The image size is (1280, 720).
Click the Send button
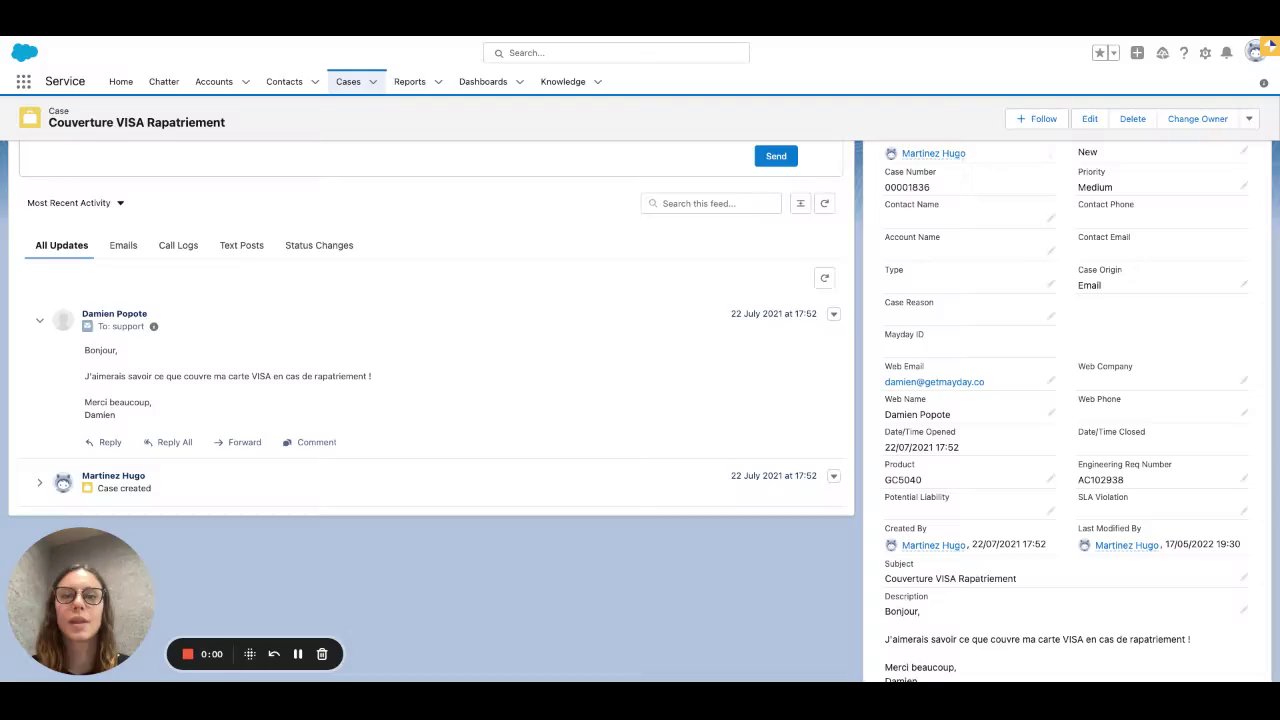point(776,156)
